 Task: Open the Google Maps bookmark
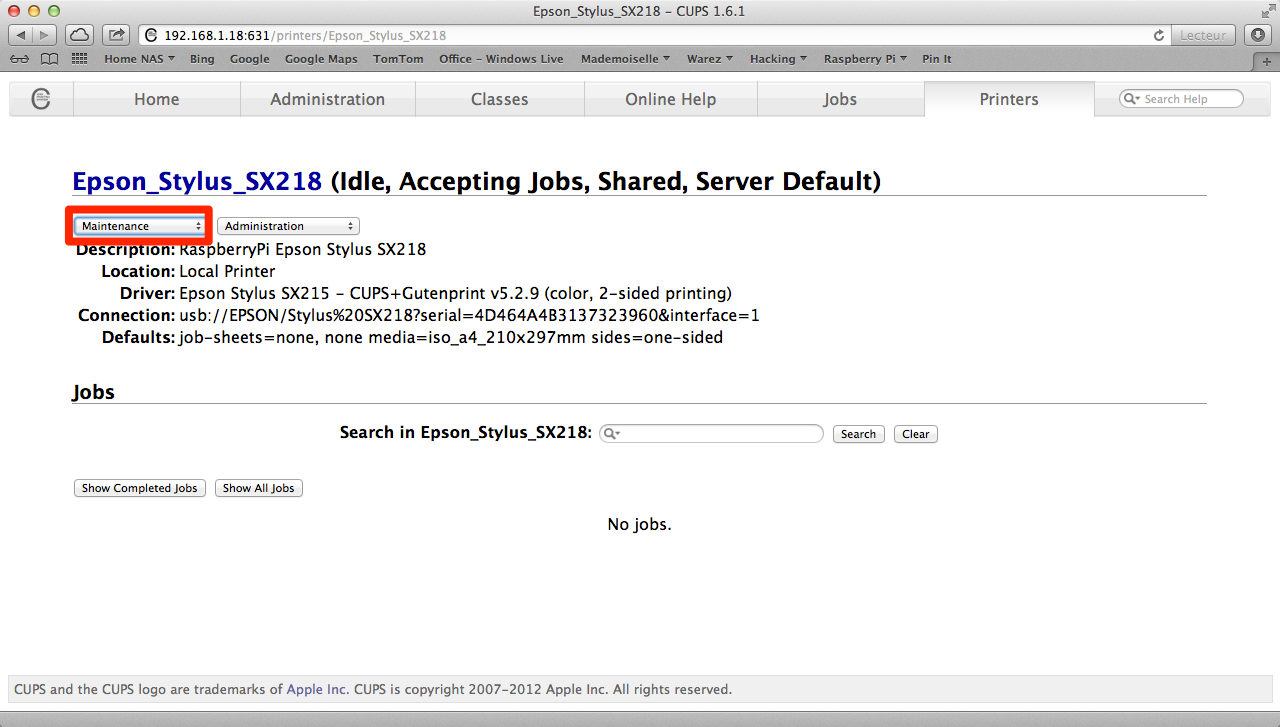(321, 59)
